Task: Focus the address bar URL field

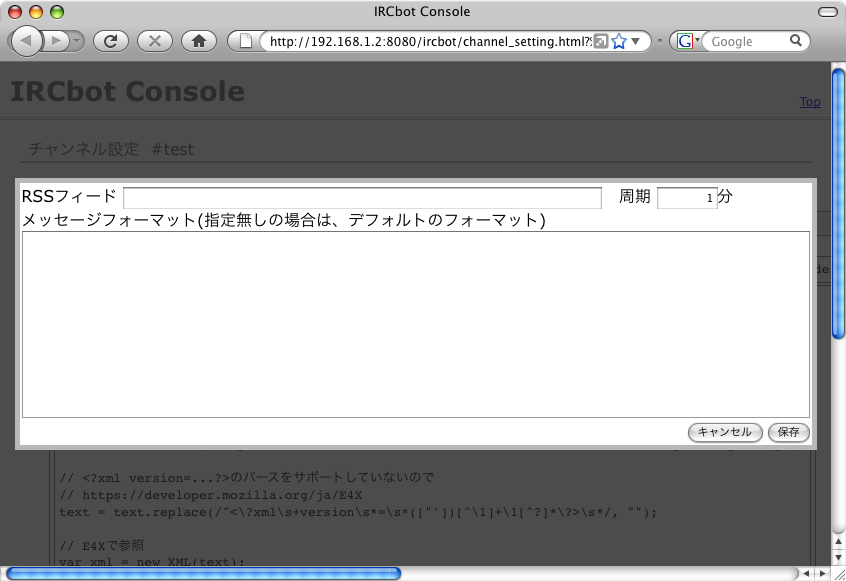Action: (x=430, y=42)
